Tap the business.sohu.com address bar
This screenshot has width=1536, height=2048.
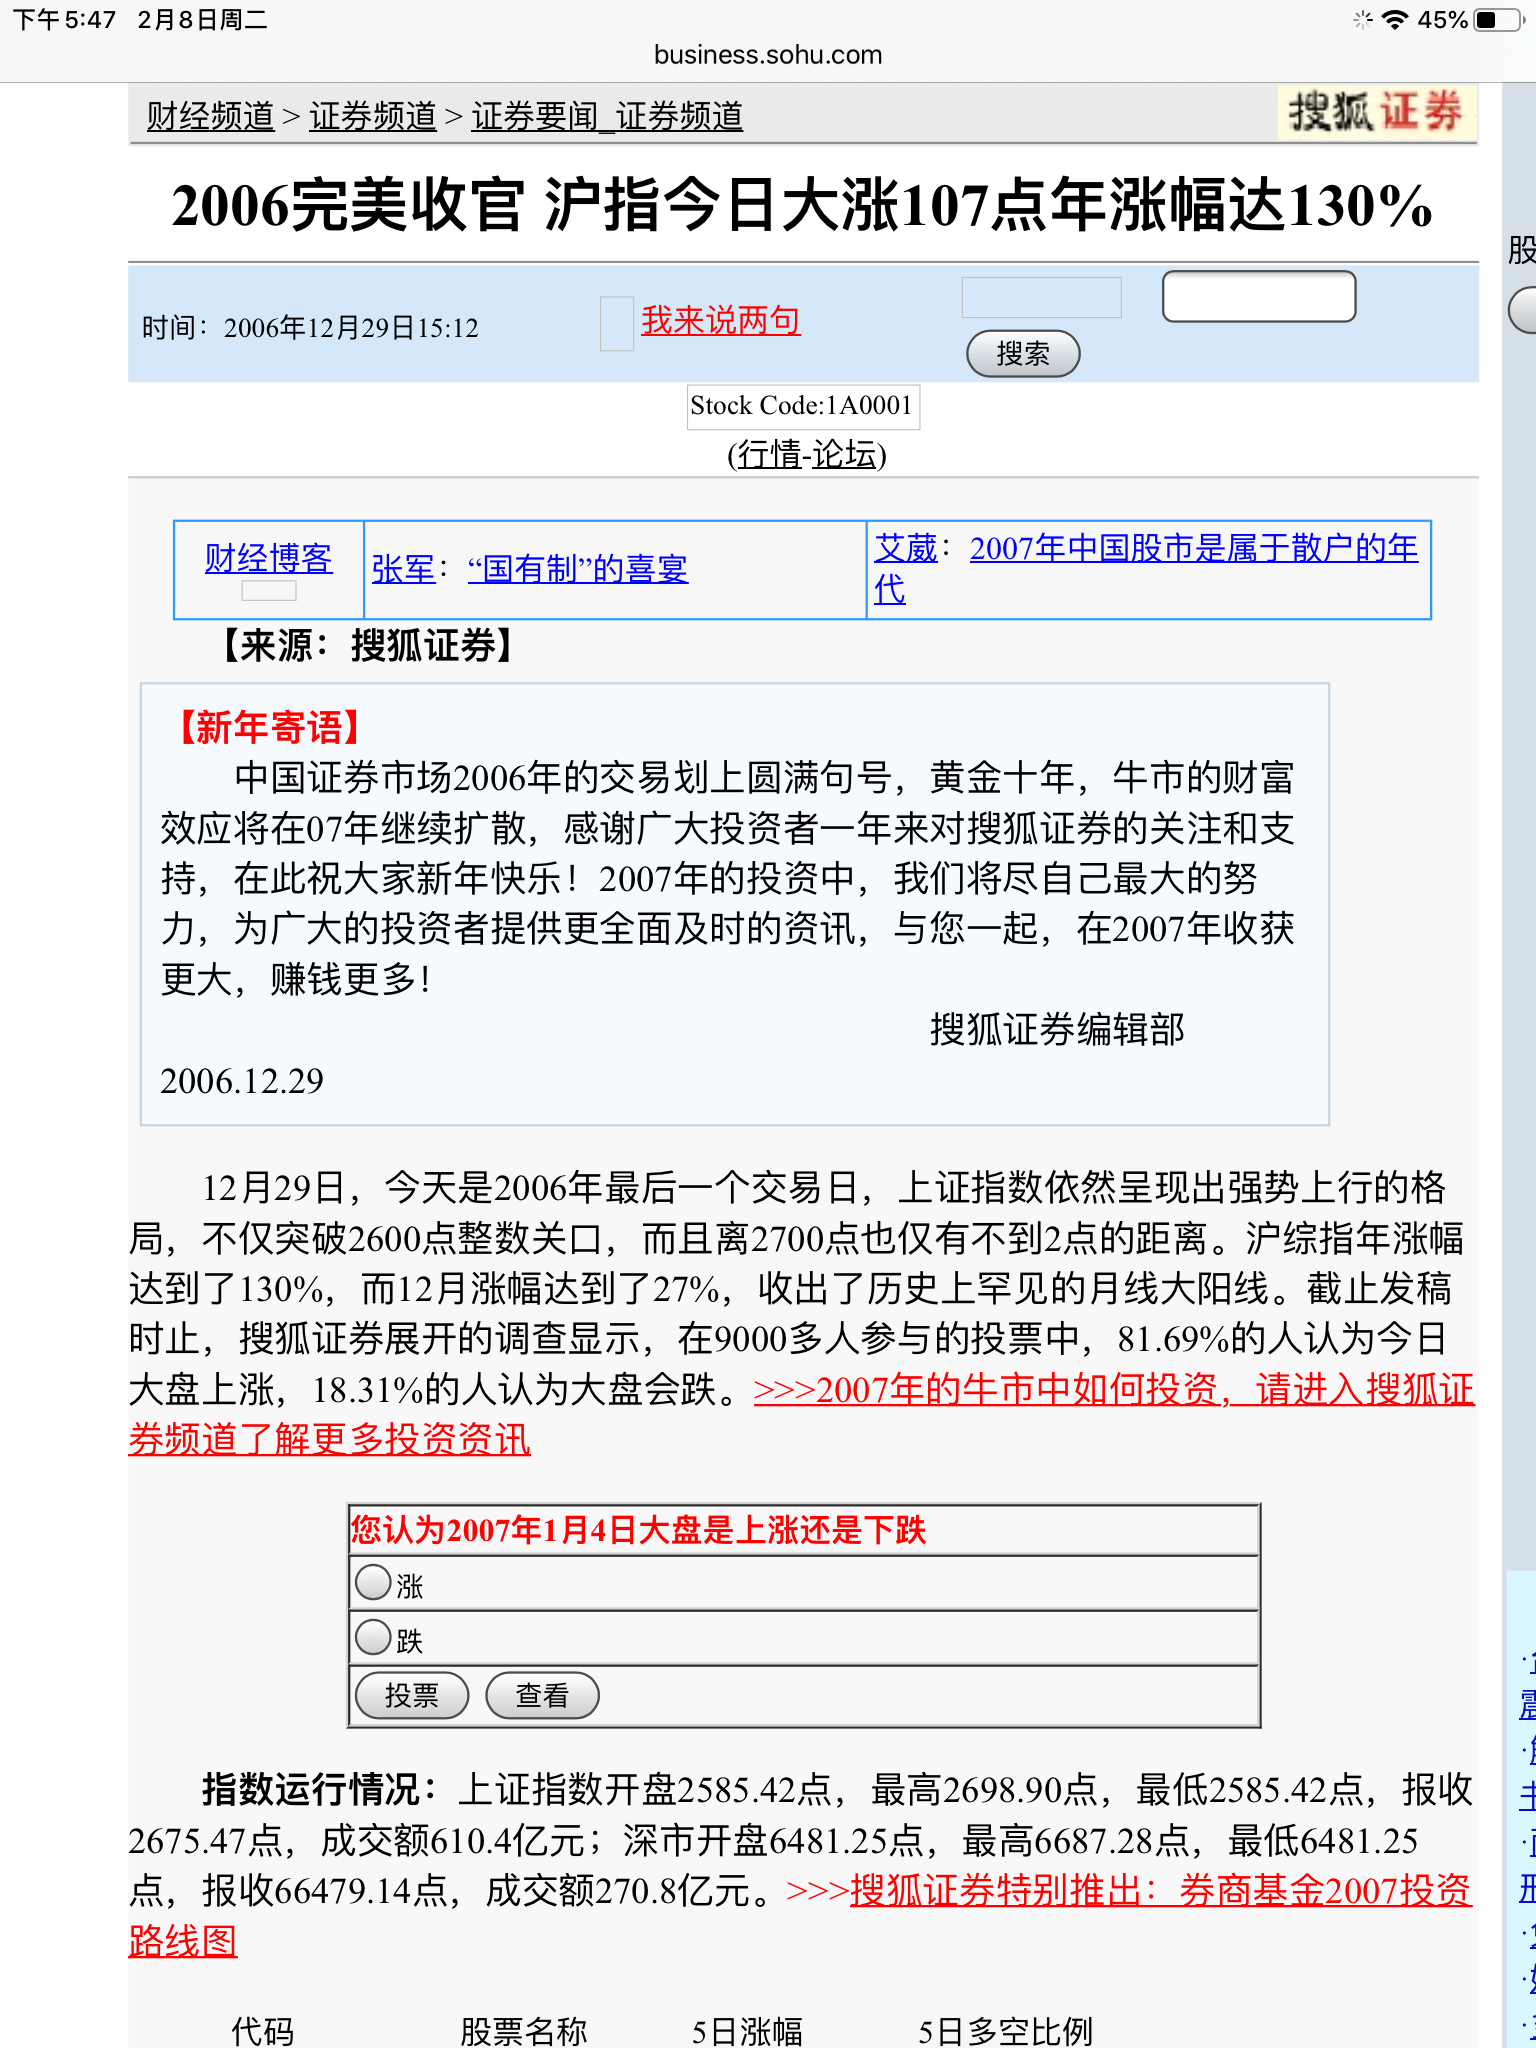click(x=768, y=55)
